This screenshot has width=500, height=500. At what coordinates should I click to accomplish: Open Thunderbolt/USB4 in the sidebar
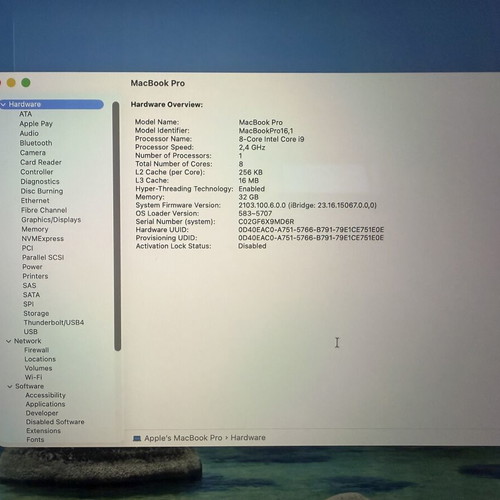click(x=54, y=322)
